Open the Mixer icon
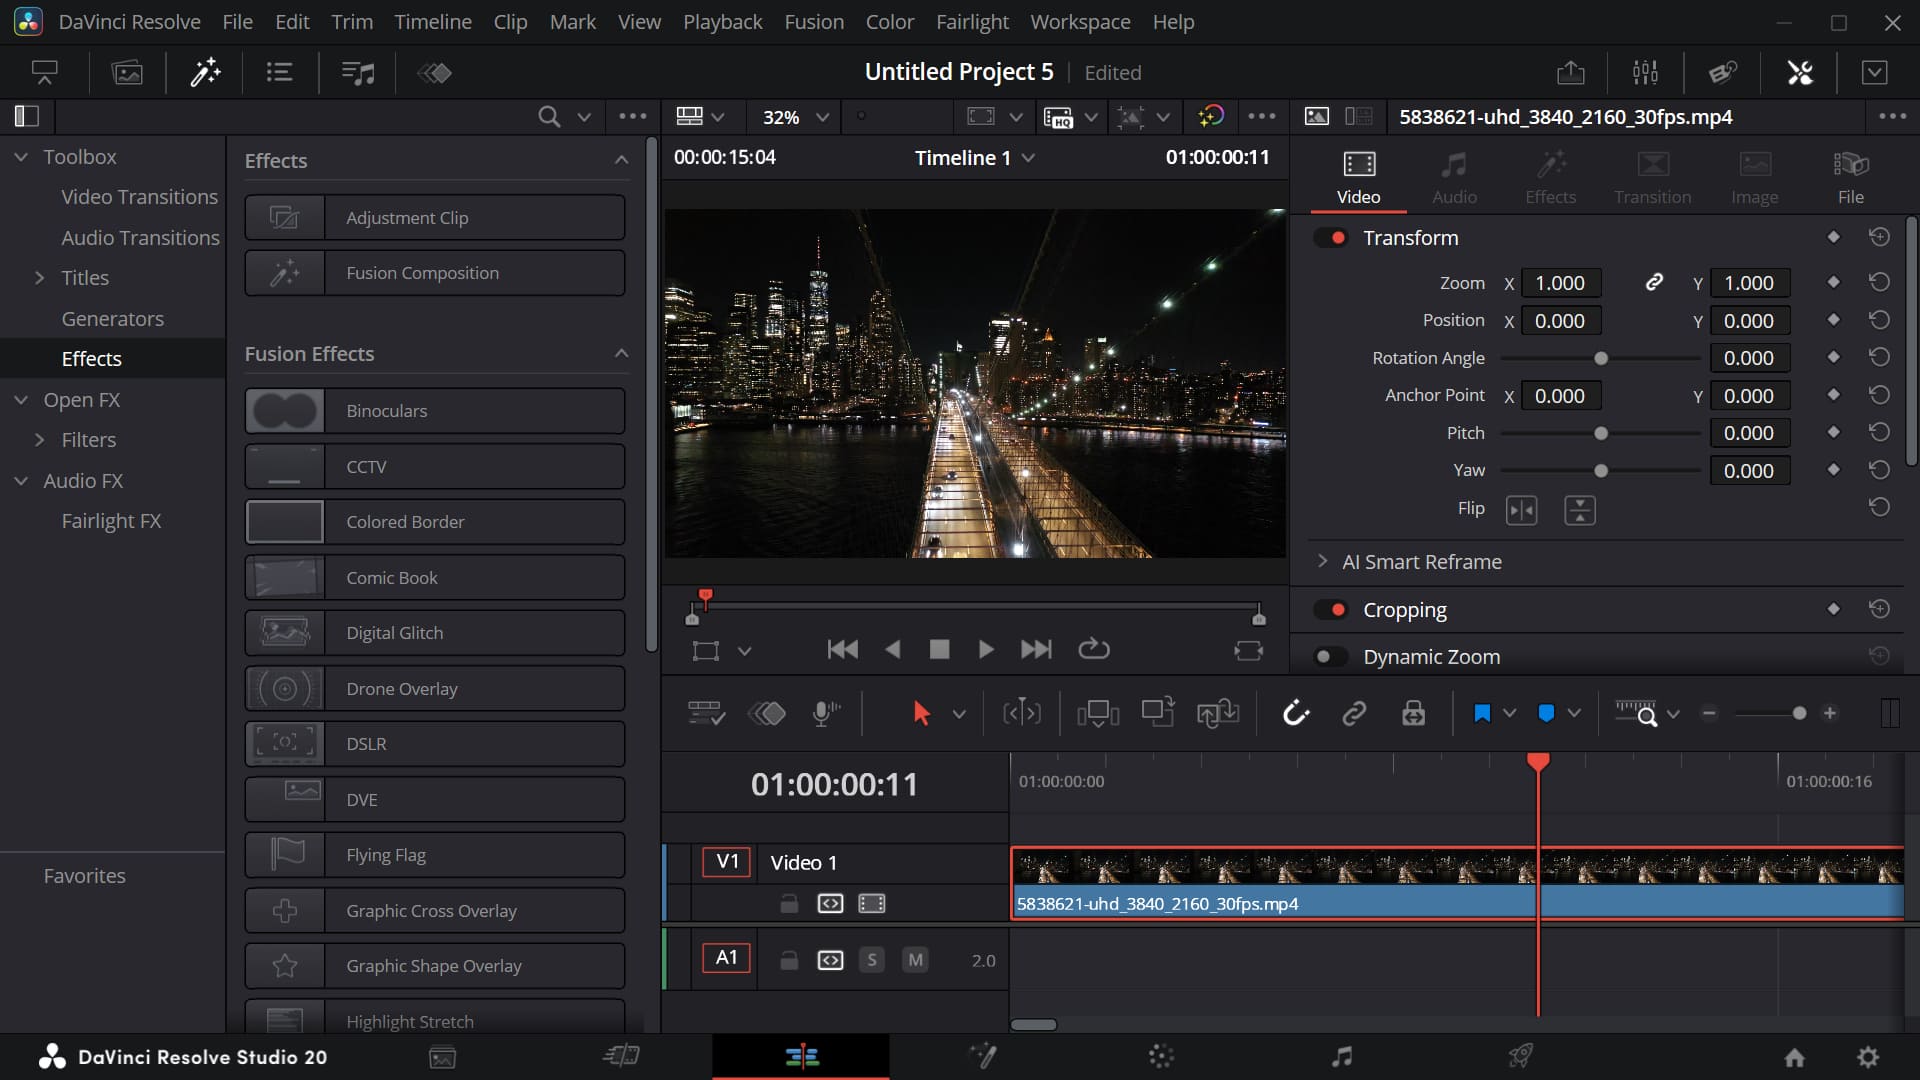The image size is (1920, 1080). (1645, 72)
